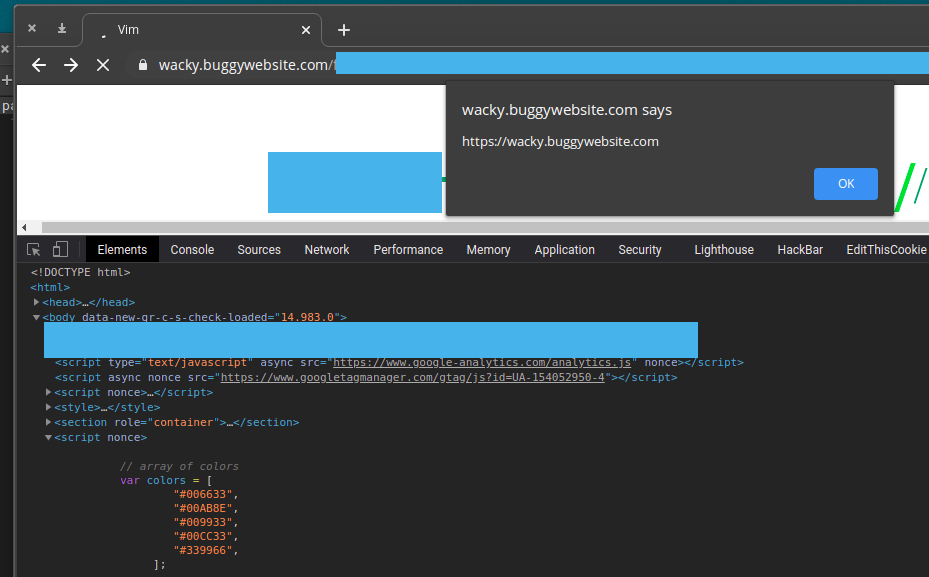Click the page horizontal scrollbar track

click(485, 227)
